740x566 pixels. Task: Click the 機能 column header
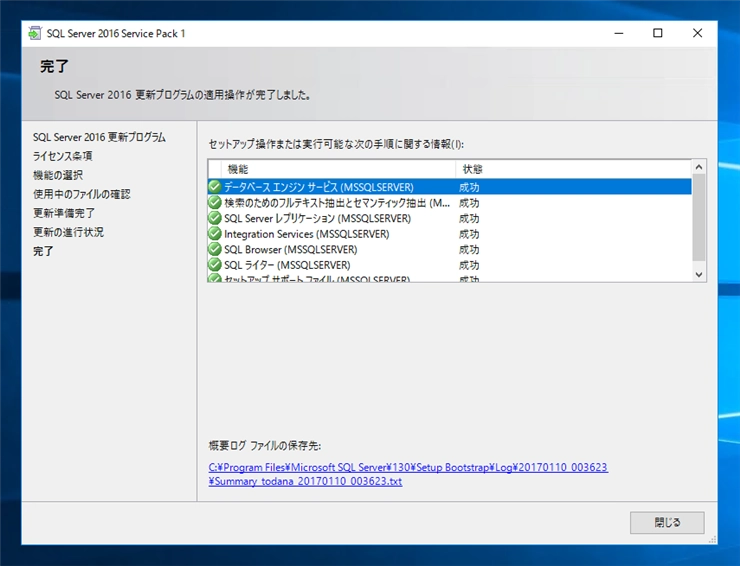338,169
